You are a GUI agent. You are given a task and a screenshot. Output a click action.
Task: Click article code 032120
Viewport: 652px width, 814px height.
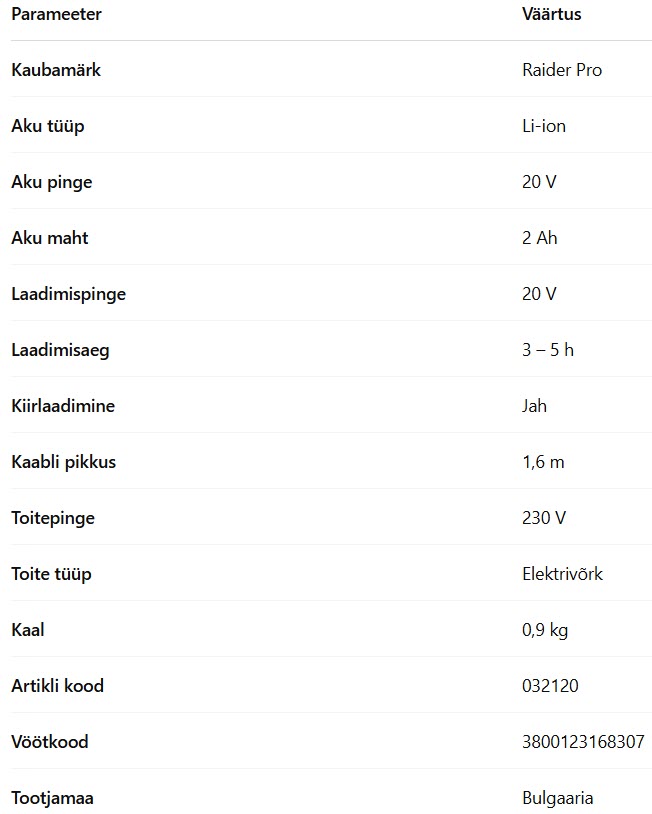[x=550, y=686]
